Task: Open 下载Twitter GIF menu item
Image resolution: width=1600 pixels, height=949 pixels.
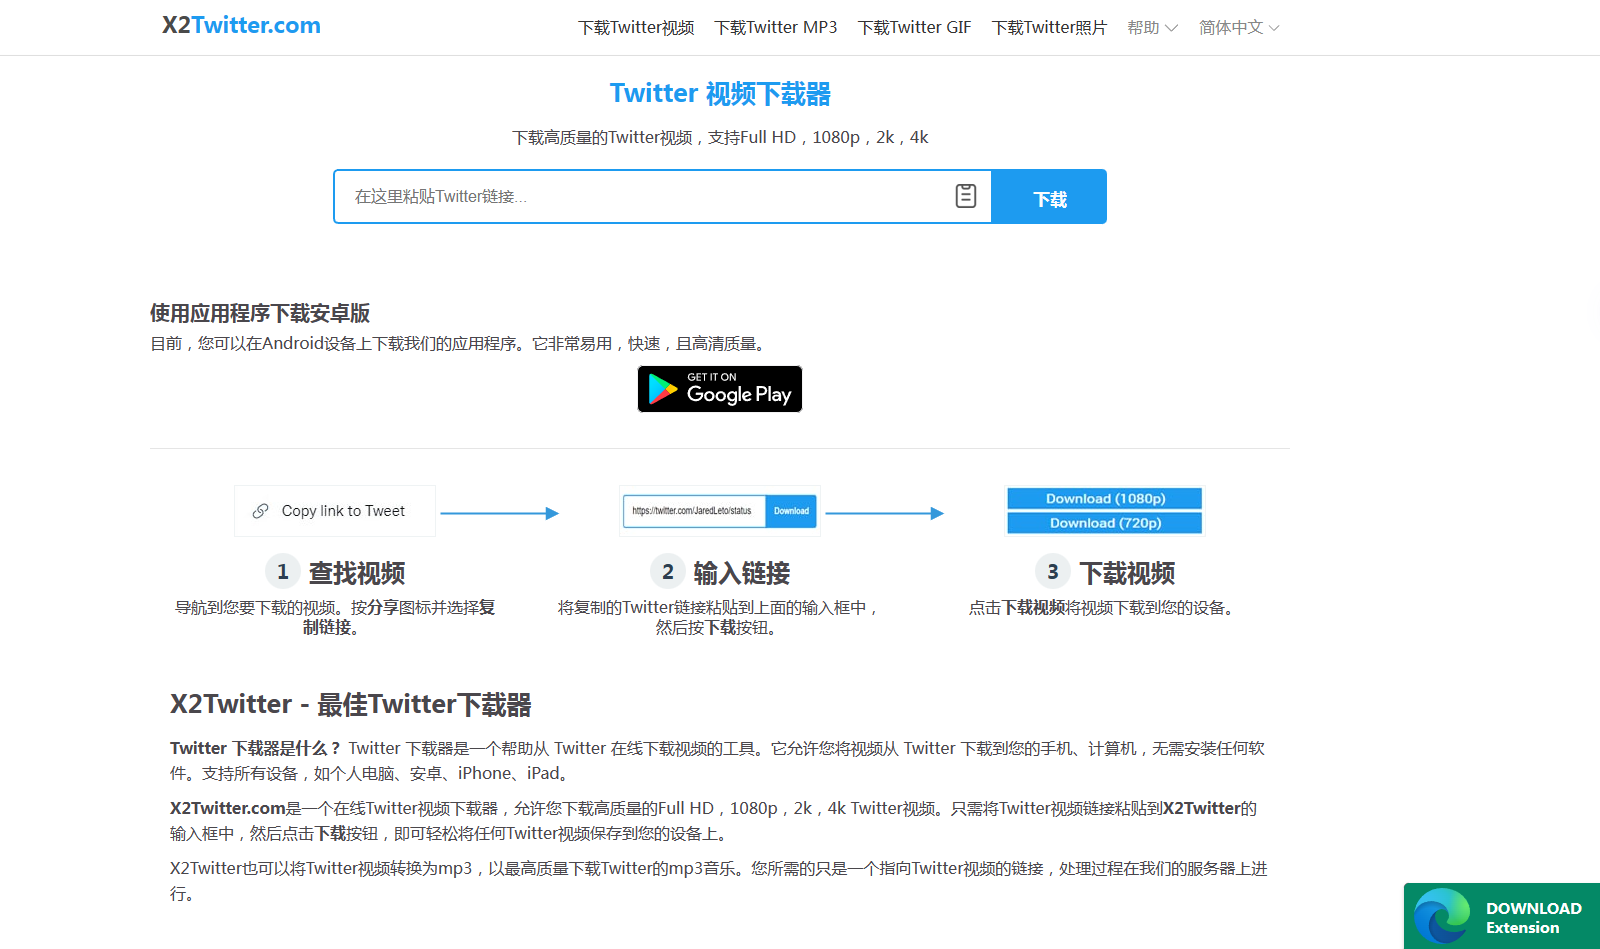Action: point(914,28)
